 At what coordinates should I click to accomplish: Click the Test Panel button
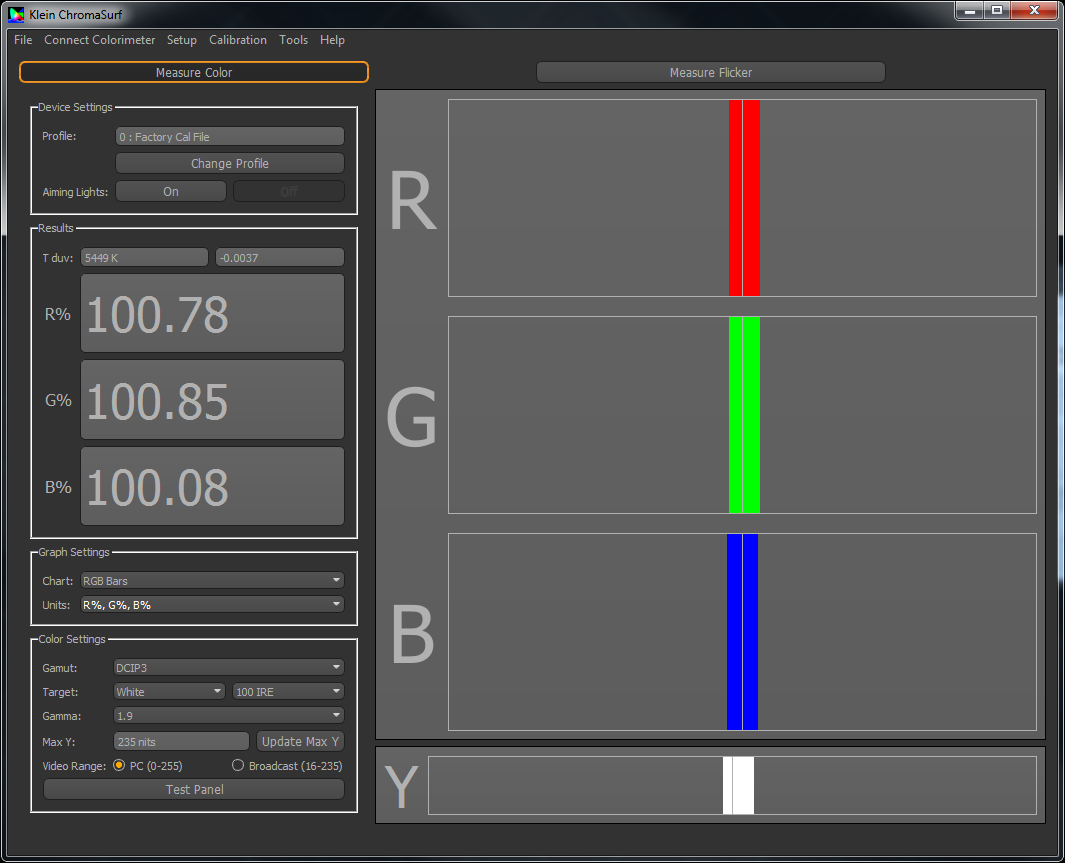point(194,790)
